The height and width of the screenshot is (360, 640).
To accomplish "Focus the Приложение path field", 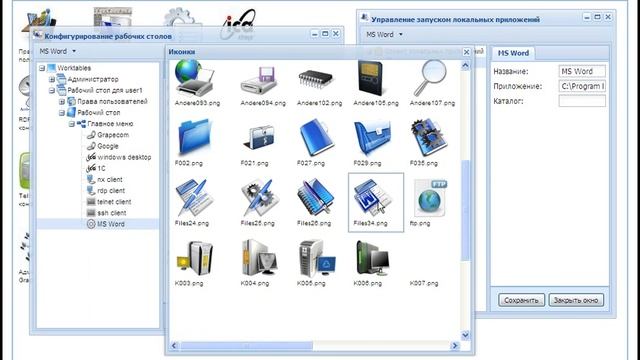I will coord(582,86).
